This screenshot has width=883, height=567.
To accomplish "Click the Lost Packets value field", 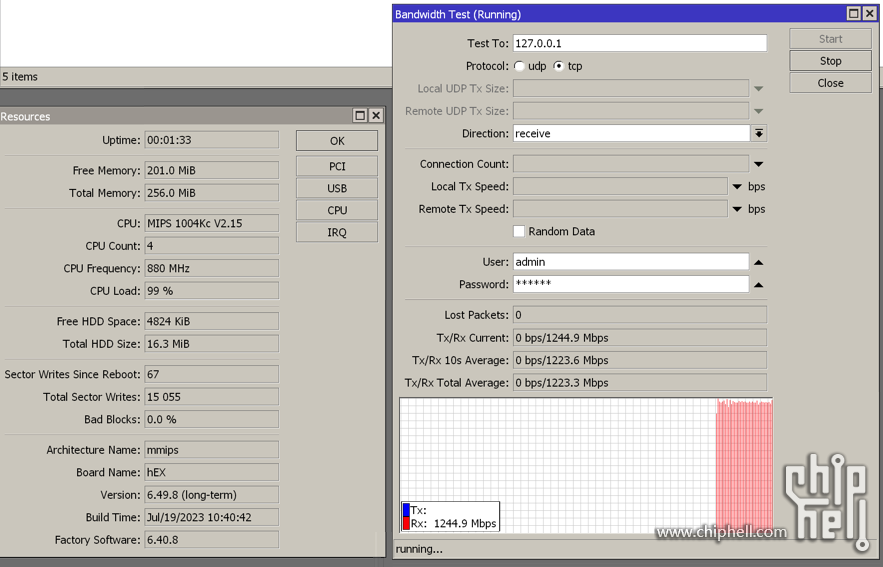I will pyautogui.click(x=640, y=315).
